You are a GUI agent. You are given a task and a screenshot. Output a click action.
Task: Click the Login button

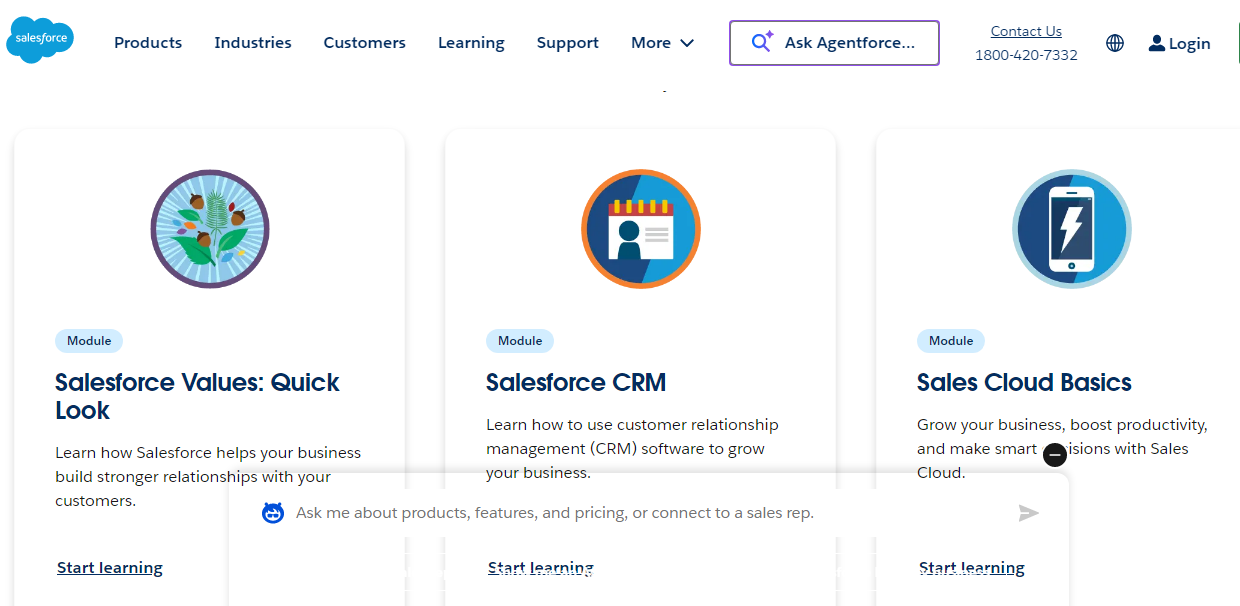[1180, 43]
